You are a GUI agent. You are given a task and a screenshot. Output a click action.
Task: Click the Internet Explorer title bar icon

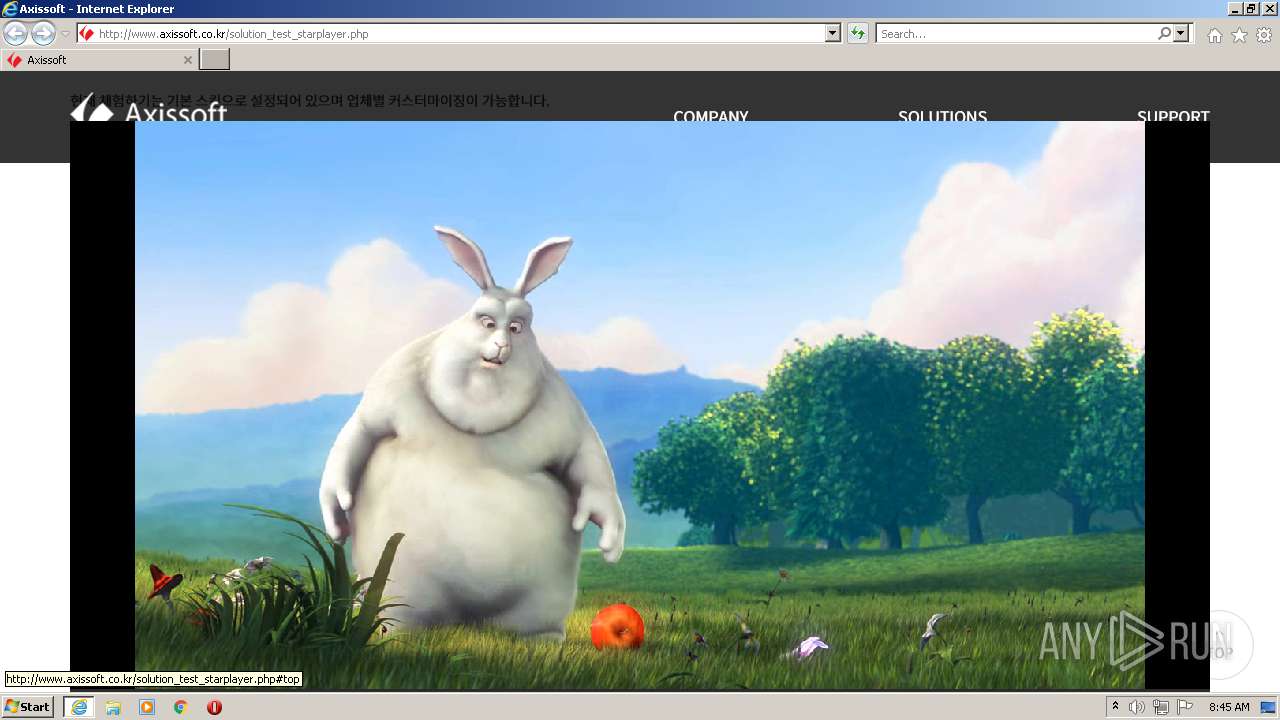[10, 8]
